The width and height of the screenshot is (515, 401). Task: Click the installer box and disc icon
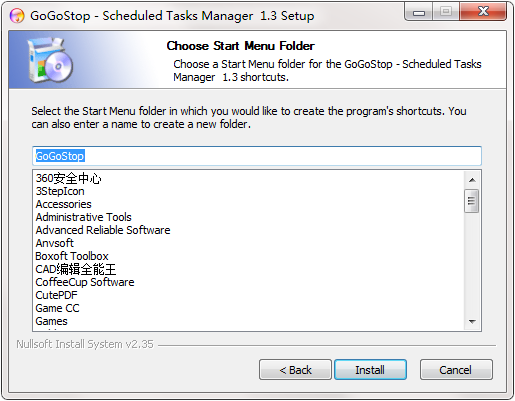tap(50, 60)
